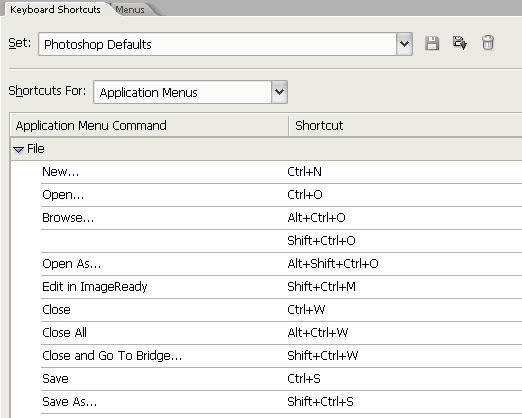Open the Shortcuts For dropdown arrow
The width and height of the screenshot is (522, 418).
pyautogui.click(x=279, y=92)
